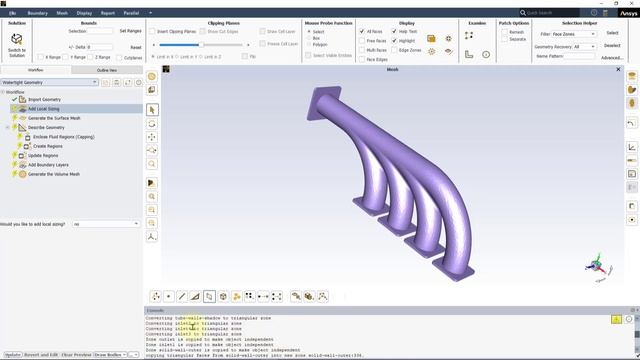Click the yellow warning icon in console
This screenshot has height=360, width=640.
[x=616, y=319]
